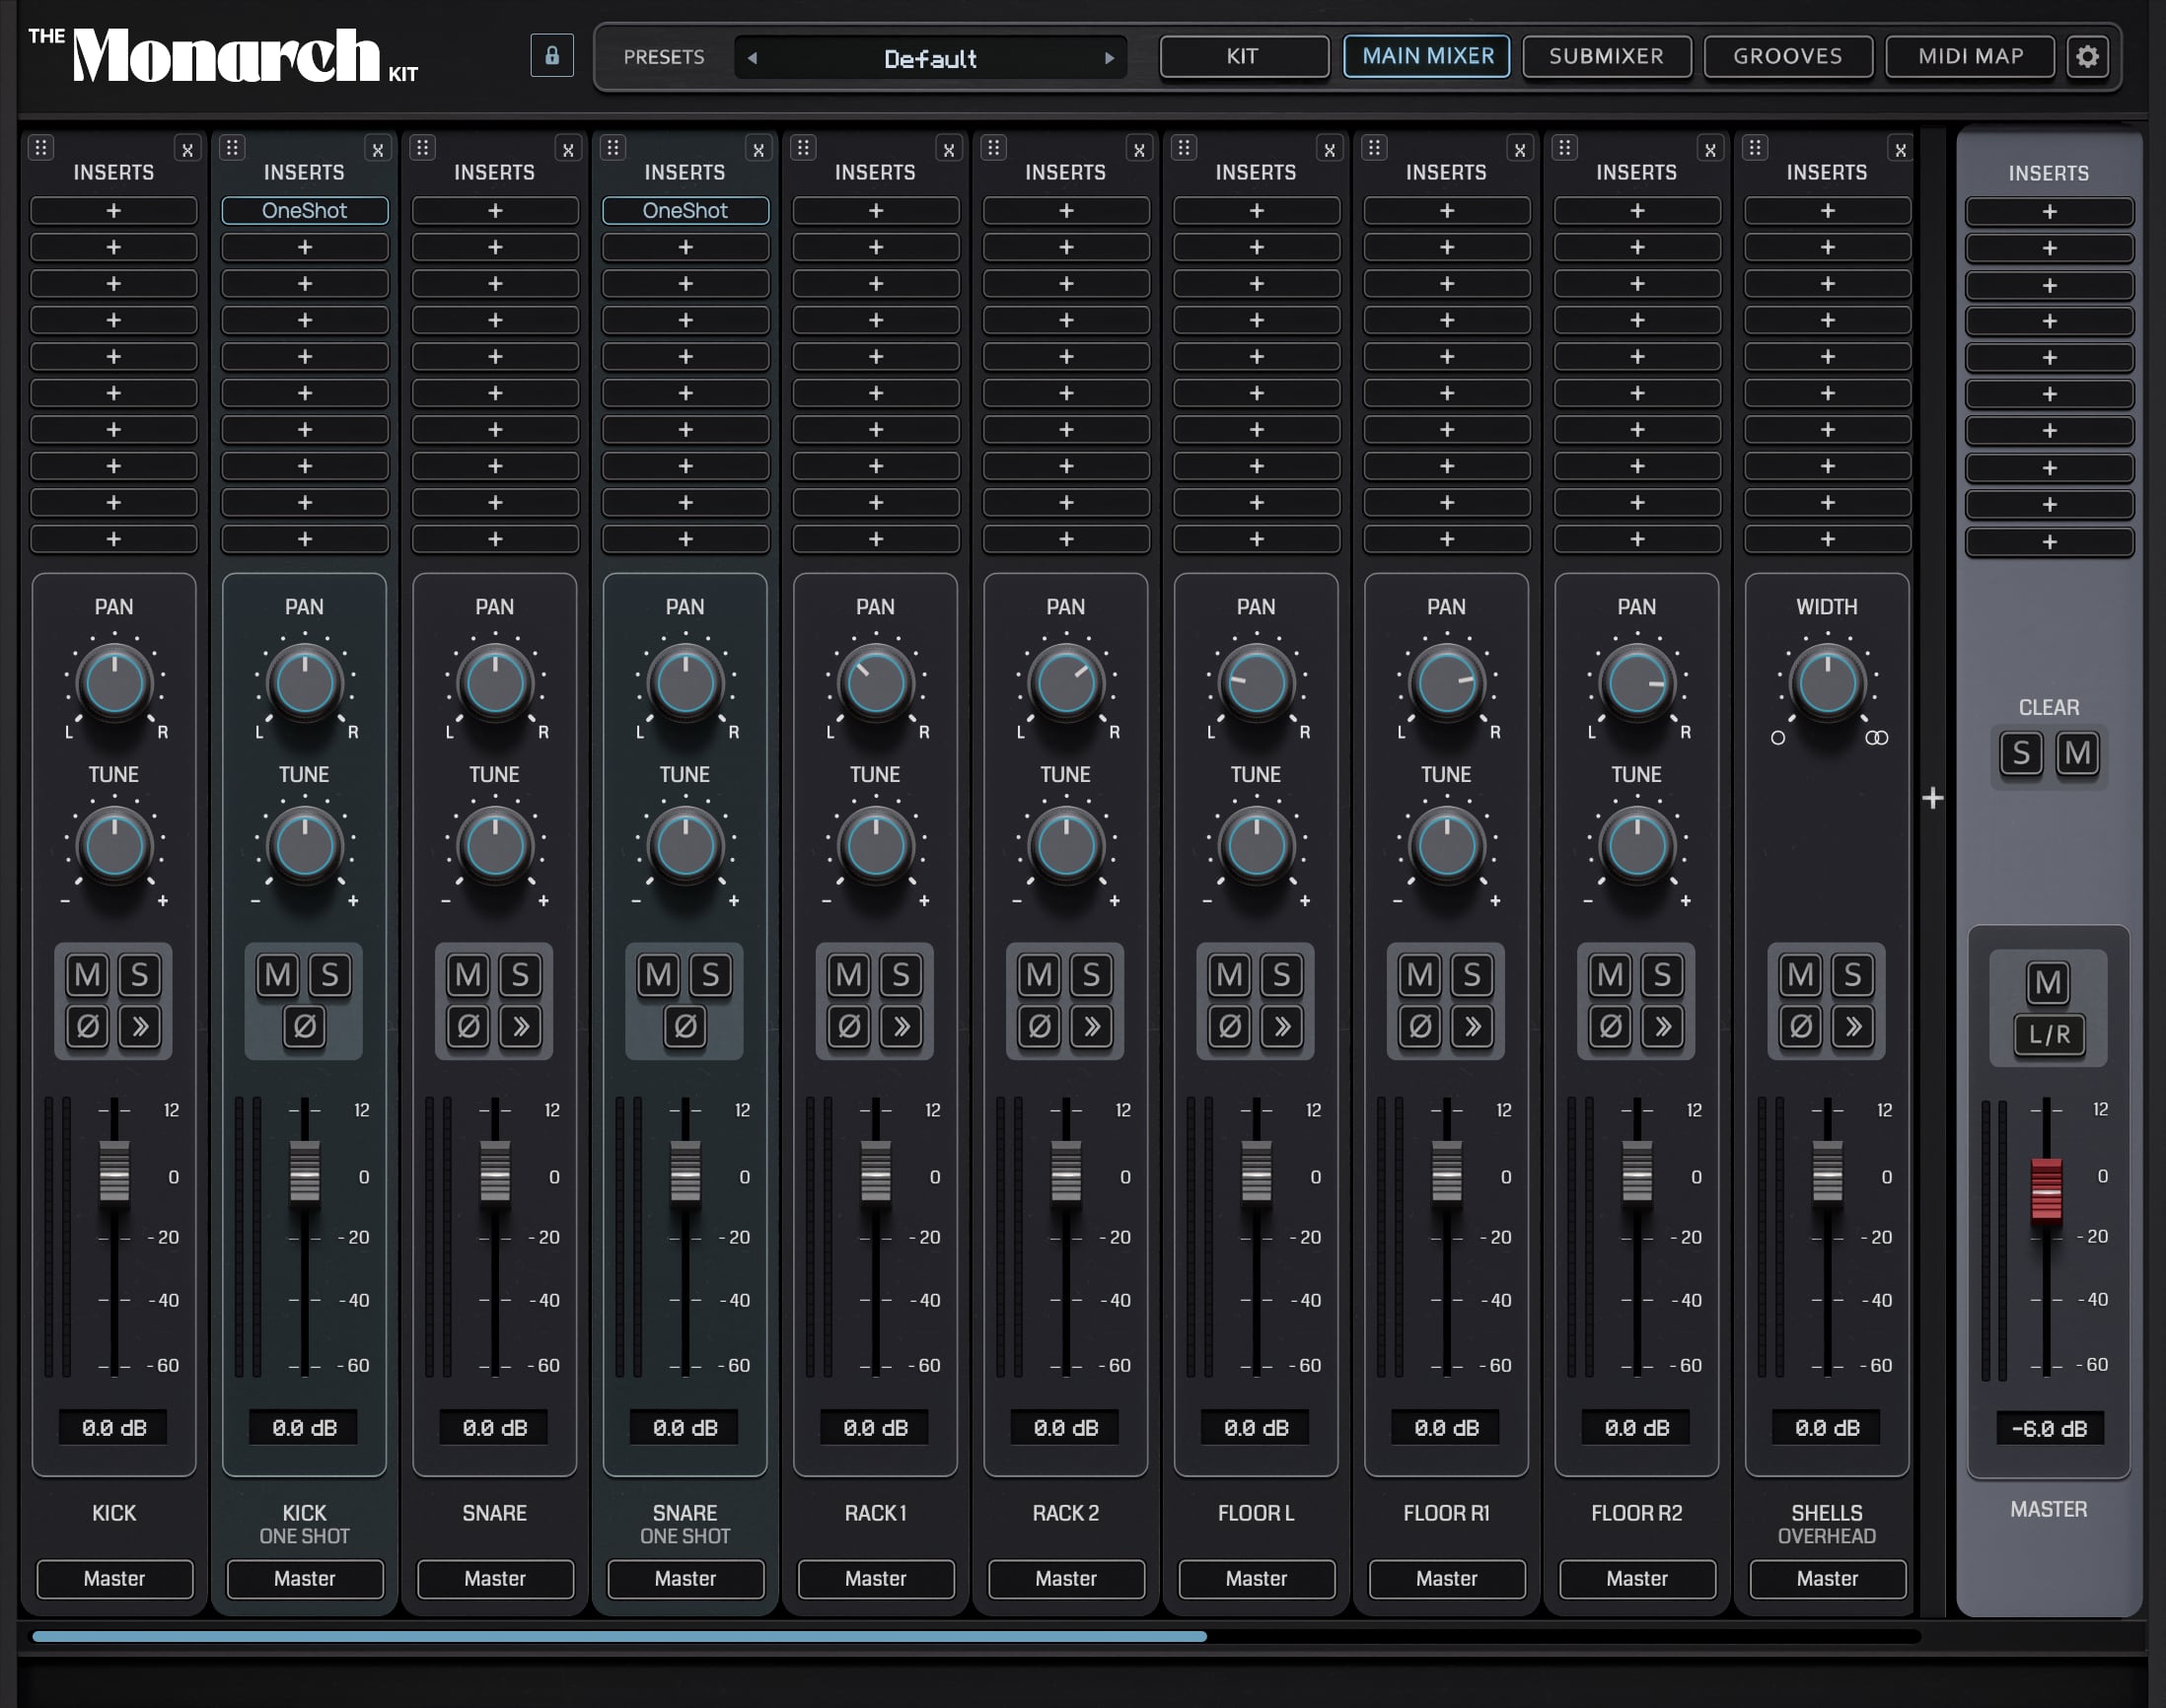
Task: Remove the KICK channel with its X button
Action: (187, 150)
